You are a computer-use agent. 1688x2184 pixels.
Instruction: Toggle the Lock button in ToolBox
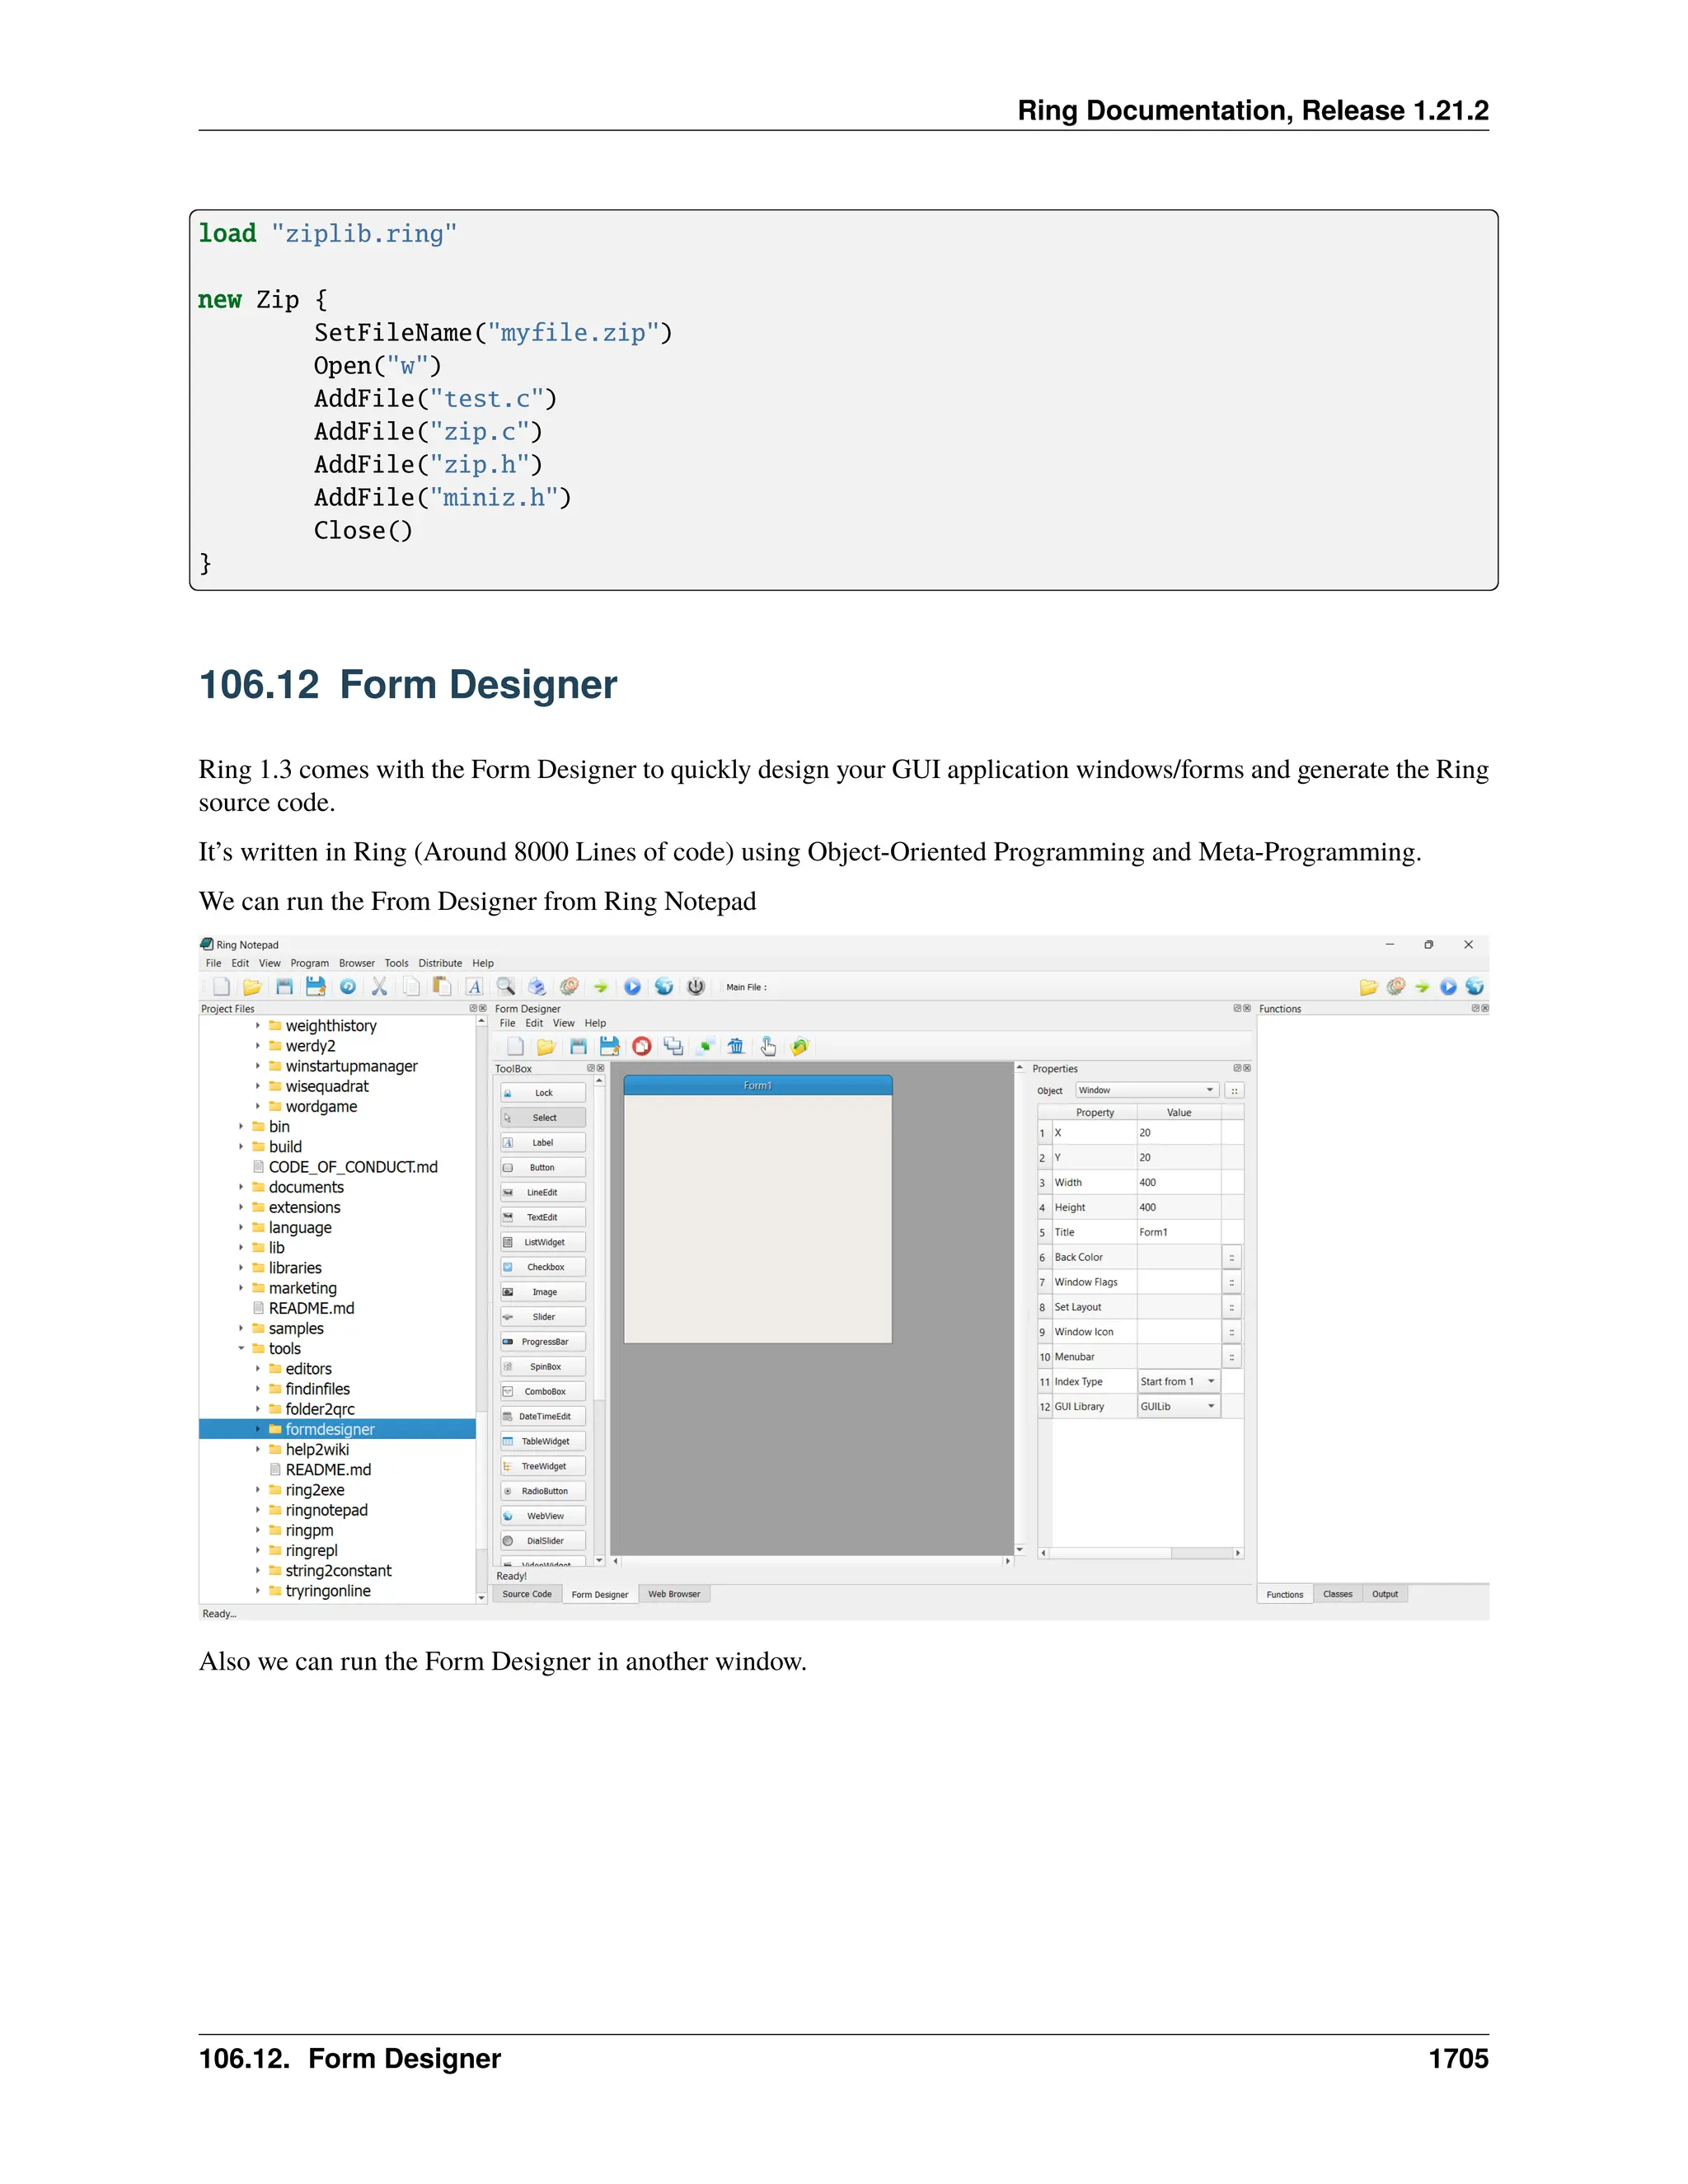543,1093
